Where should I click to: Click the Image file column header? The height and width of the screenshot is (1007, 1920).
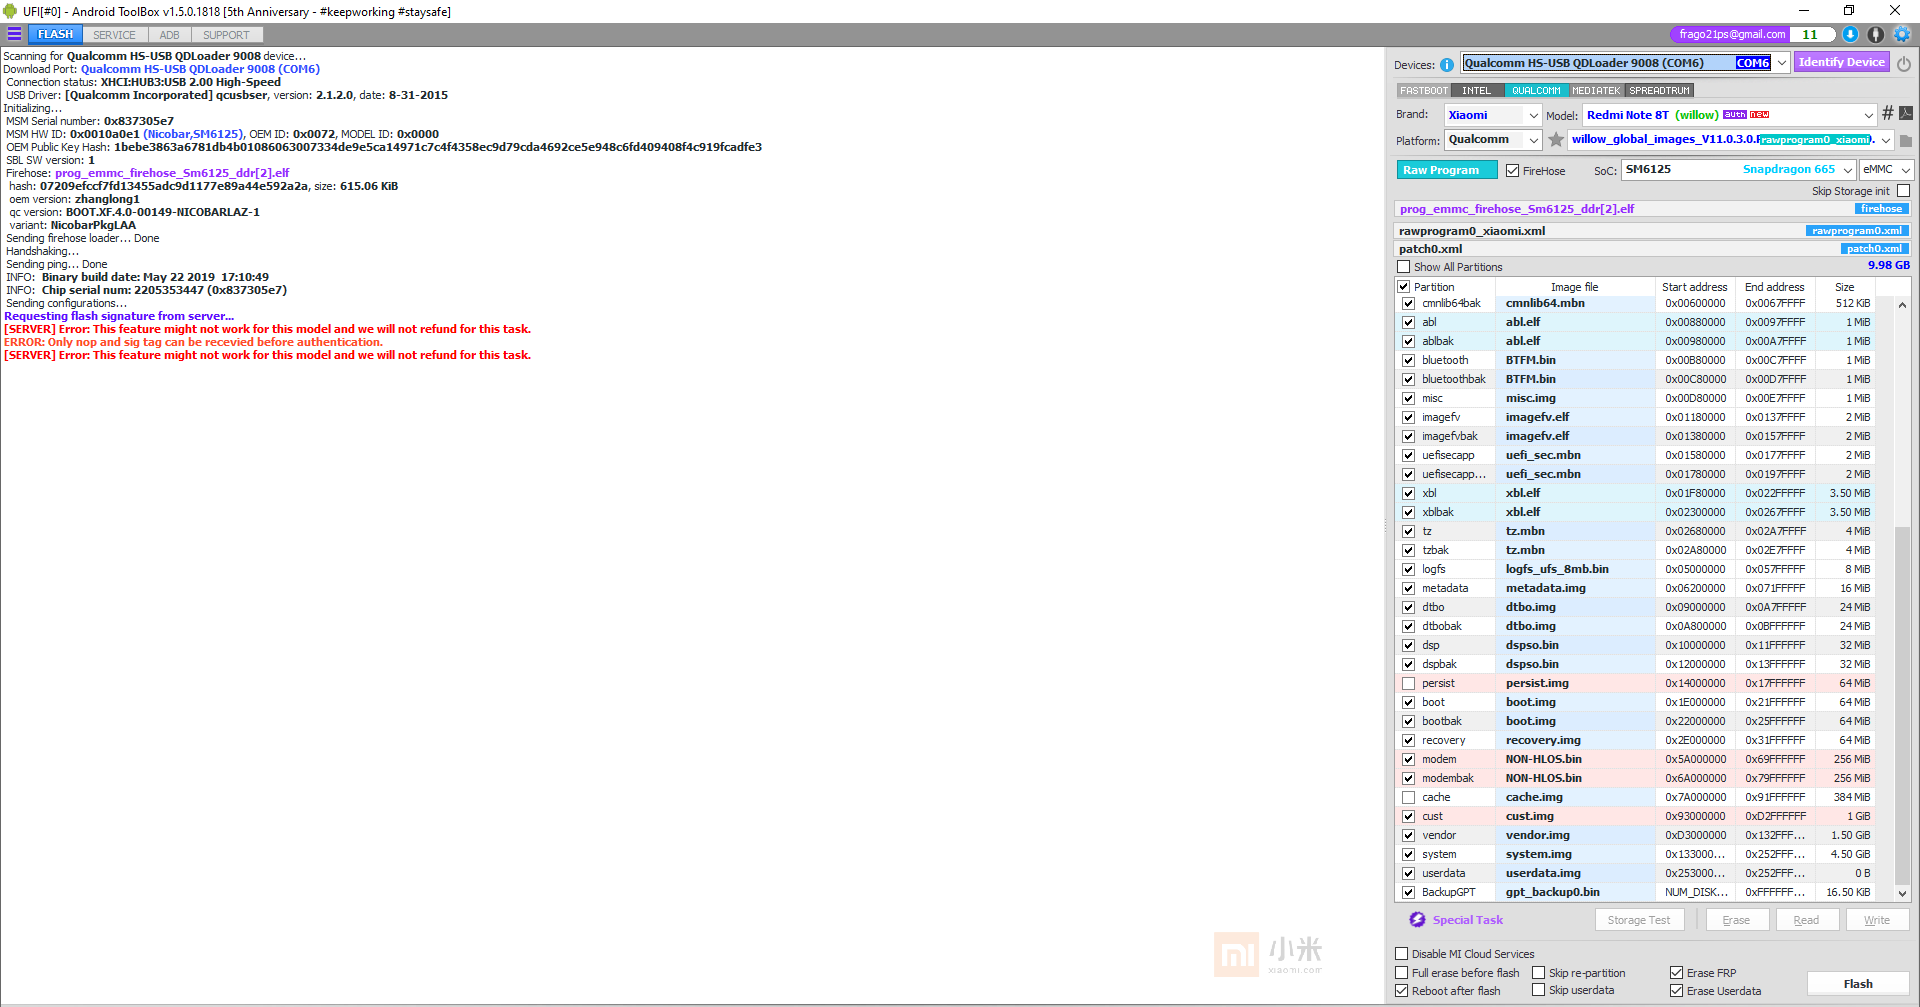[x=1574, y=287]
